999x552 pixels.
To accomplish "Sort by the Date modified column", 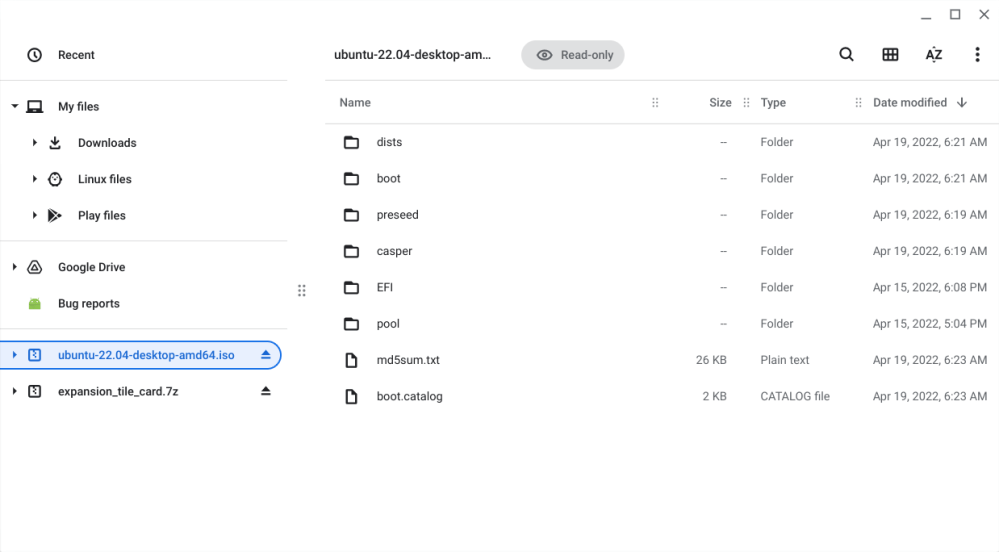I will coord(909,102).
